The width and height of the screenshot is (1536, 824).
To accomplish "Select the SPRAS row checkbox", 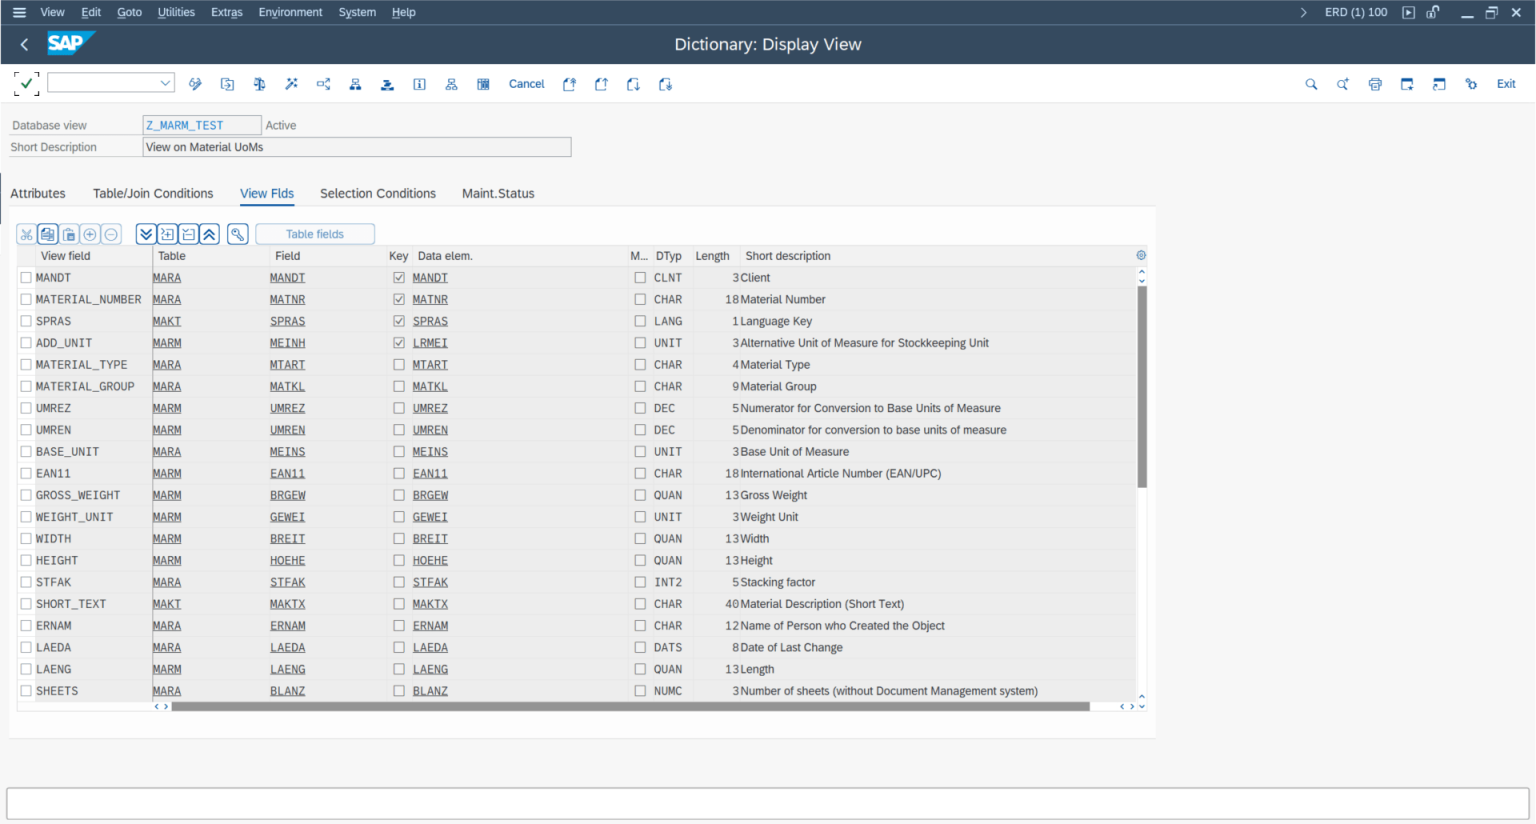I will click(x=26, y=321).
